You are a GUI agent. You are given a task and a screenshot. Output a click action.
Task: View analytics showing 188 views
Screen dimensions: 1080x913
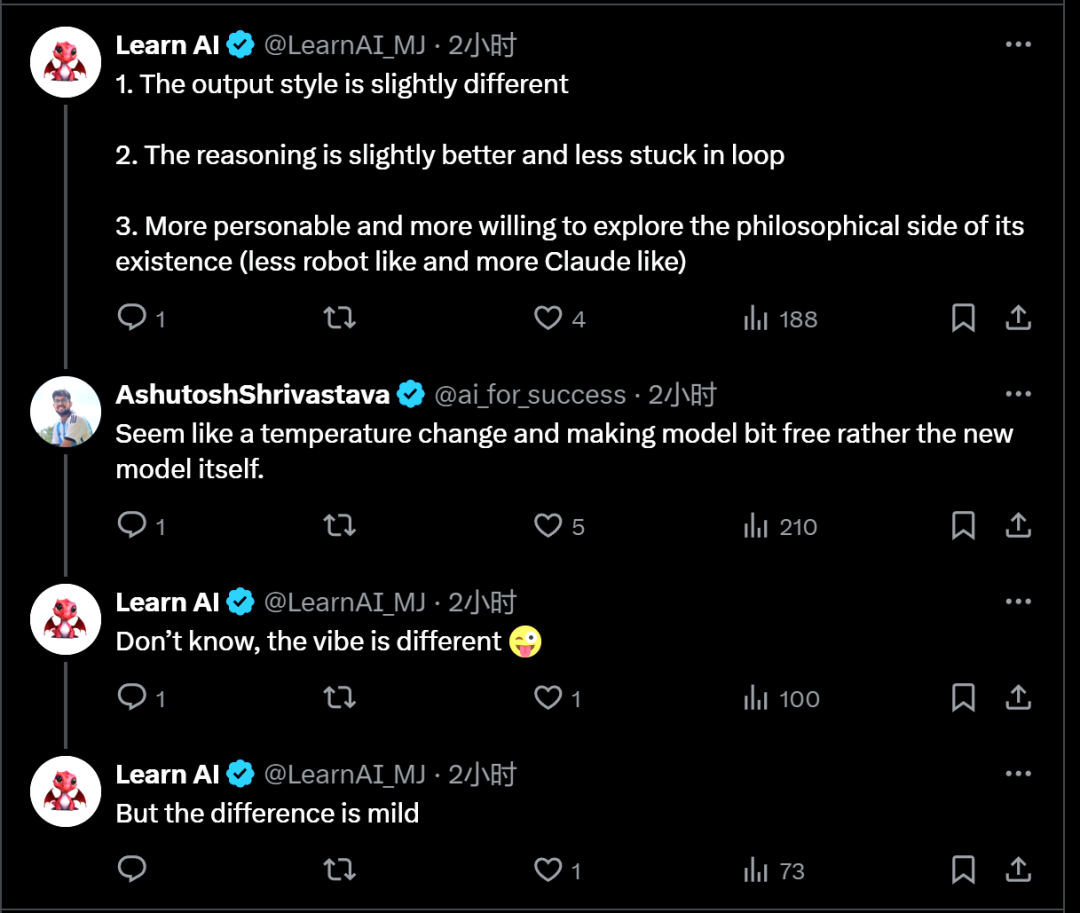(780, 319)
